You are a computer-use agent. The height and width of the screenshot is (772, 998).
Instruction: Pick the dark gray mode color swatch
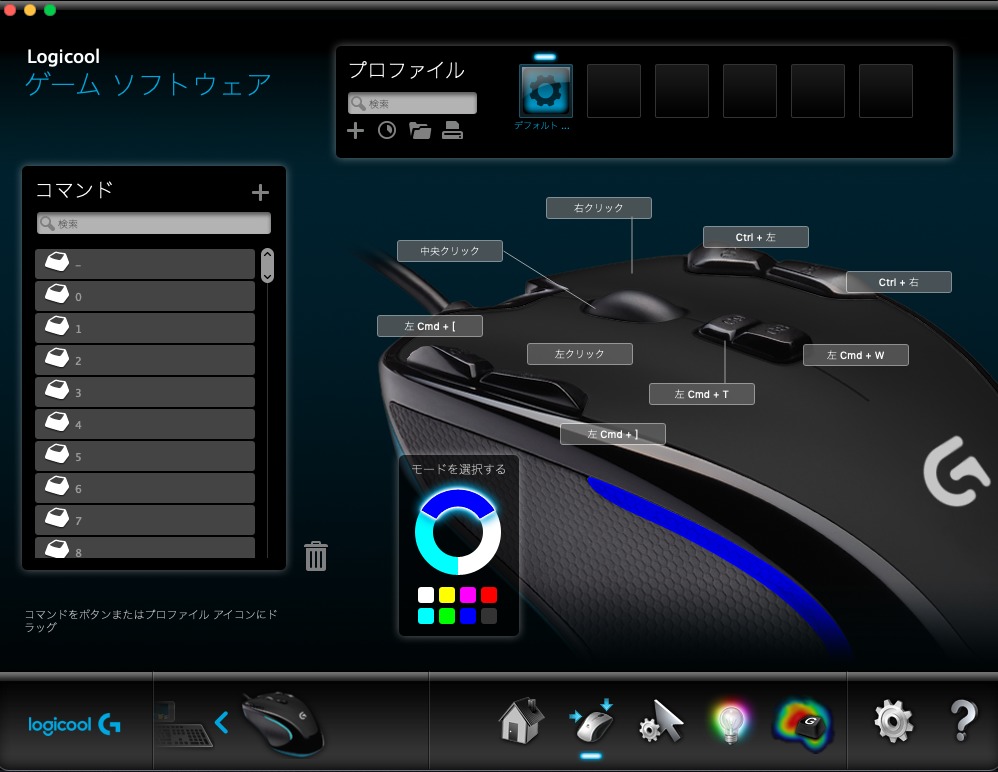tap(489, 615)
